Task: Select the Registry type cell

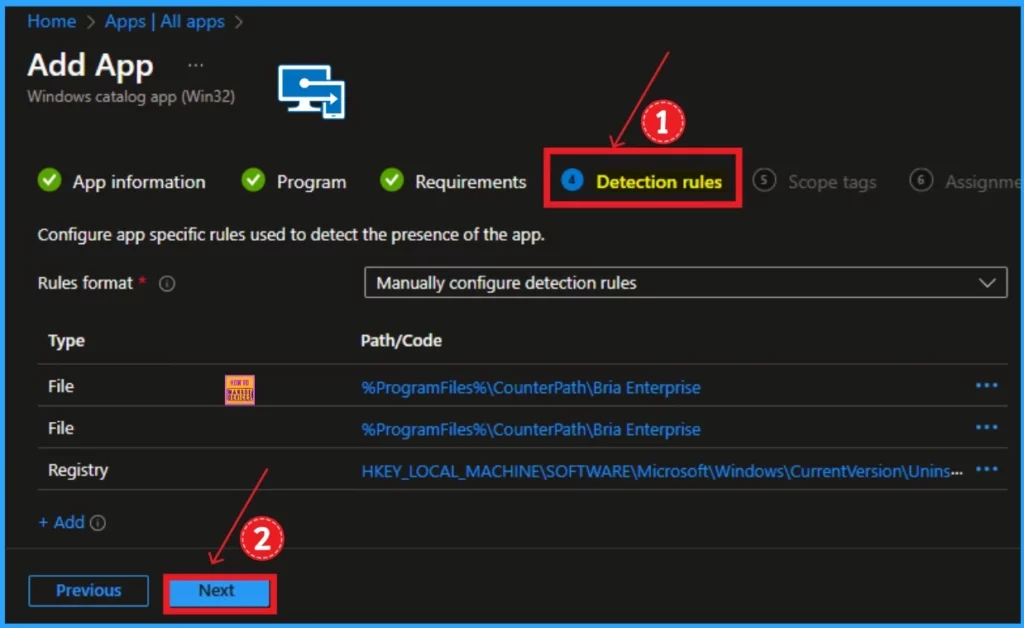Action: click(78, 470)
